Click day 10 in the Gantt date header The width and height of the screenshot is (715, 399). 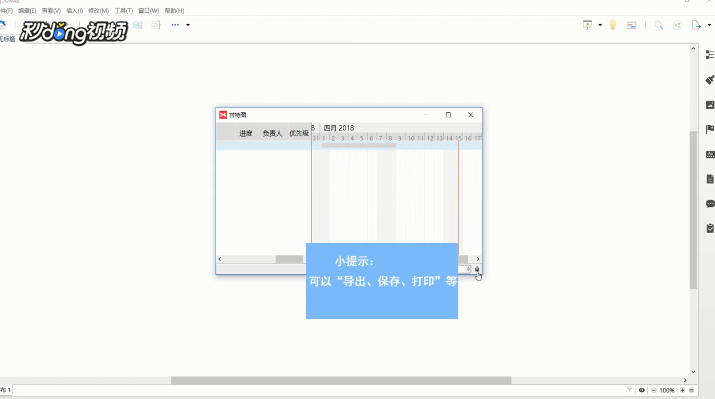411,138
